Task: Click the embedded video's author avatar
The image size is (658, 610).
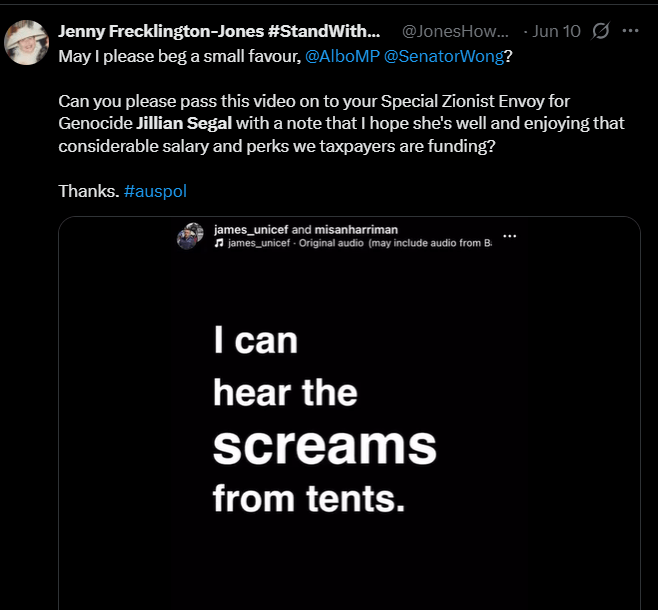Action: pos(190,236)
